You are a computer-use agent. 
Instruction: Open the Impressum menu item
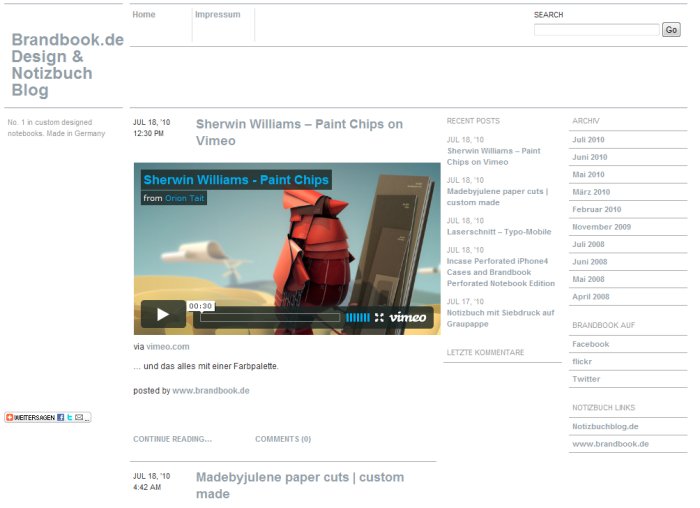(217, 15)
